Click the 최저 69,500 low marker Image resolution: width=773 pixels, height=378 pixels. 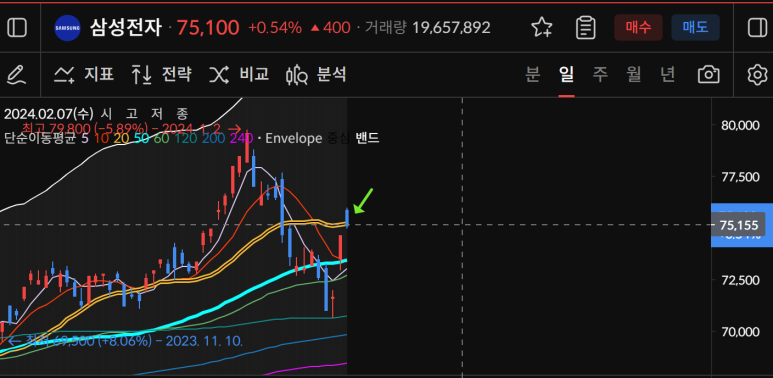click(126, 341)
